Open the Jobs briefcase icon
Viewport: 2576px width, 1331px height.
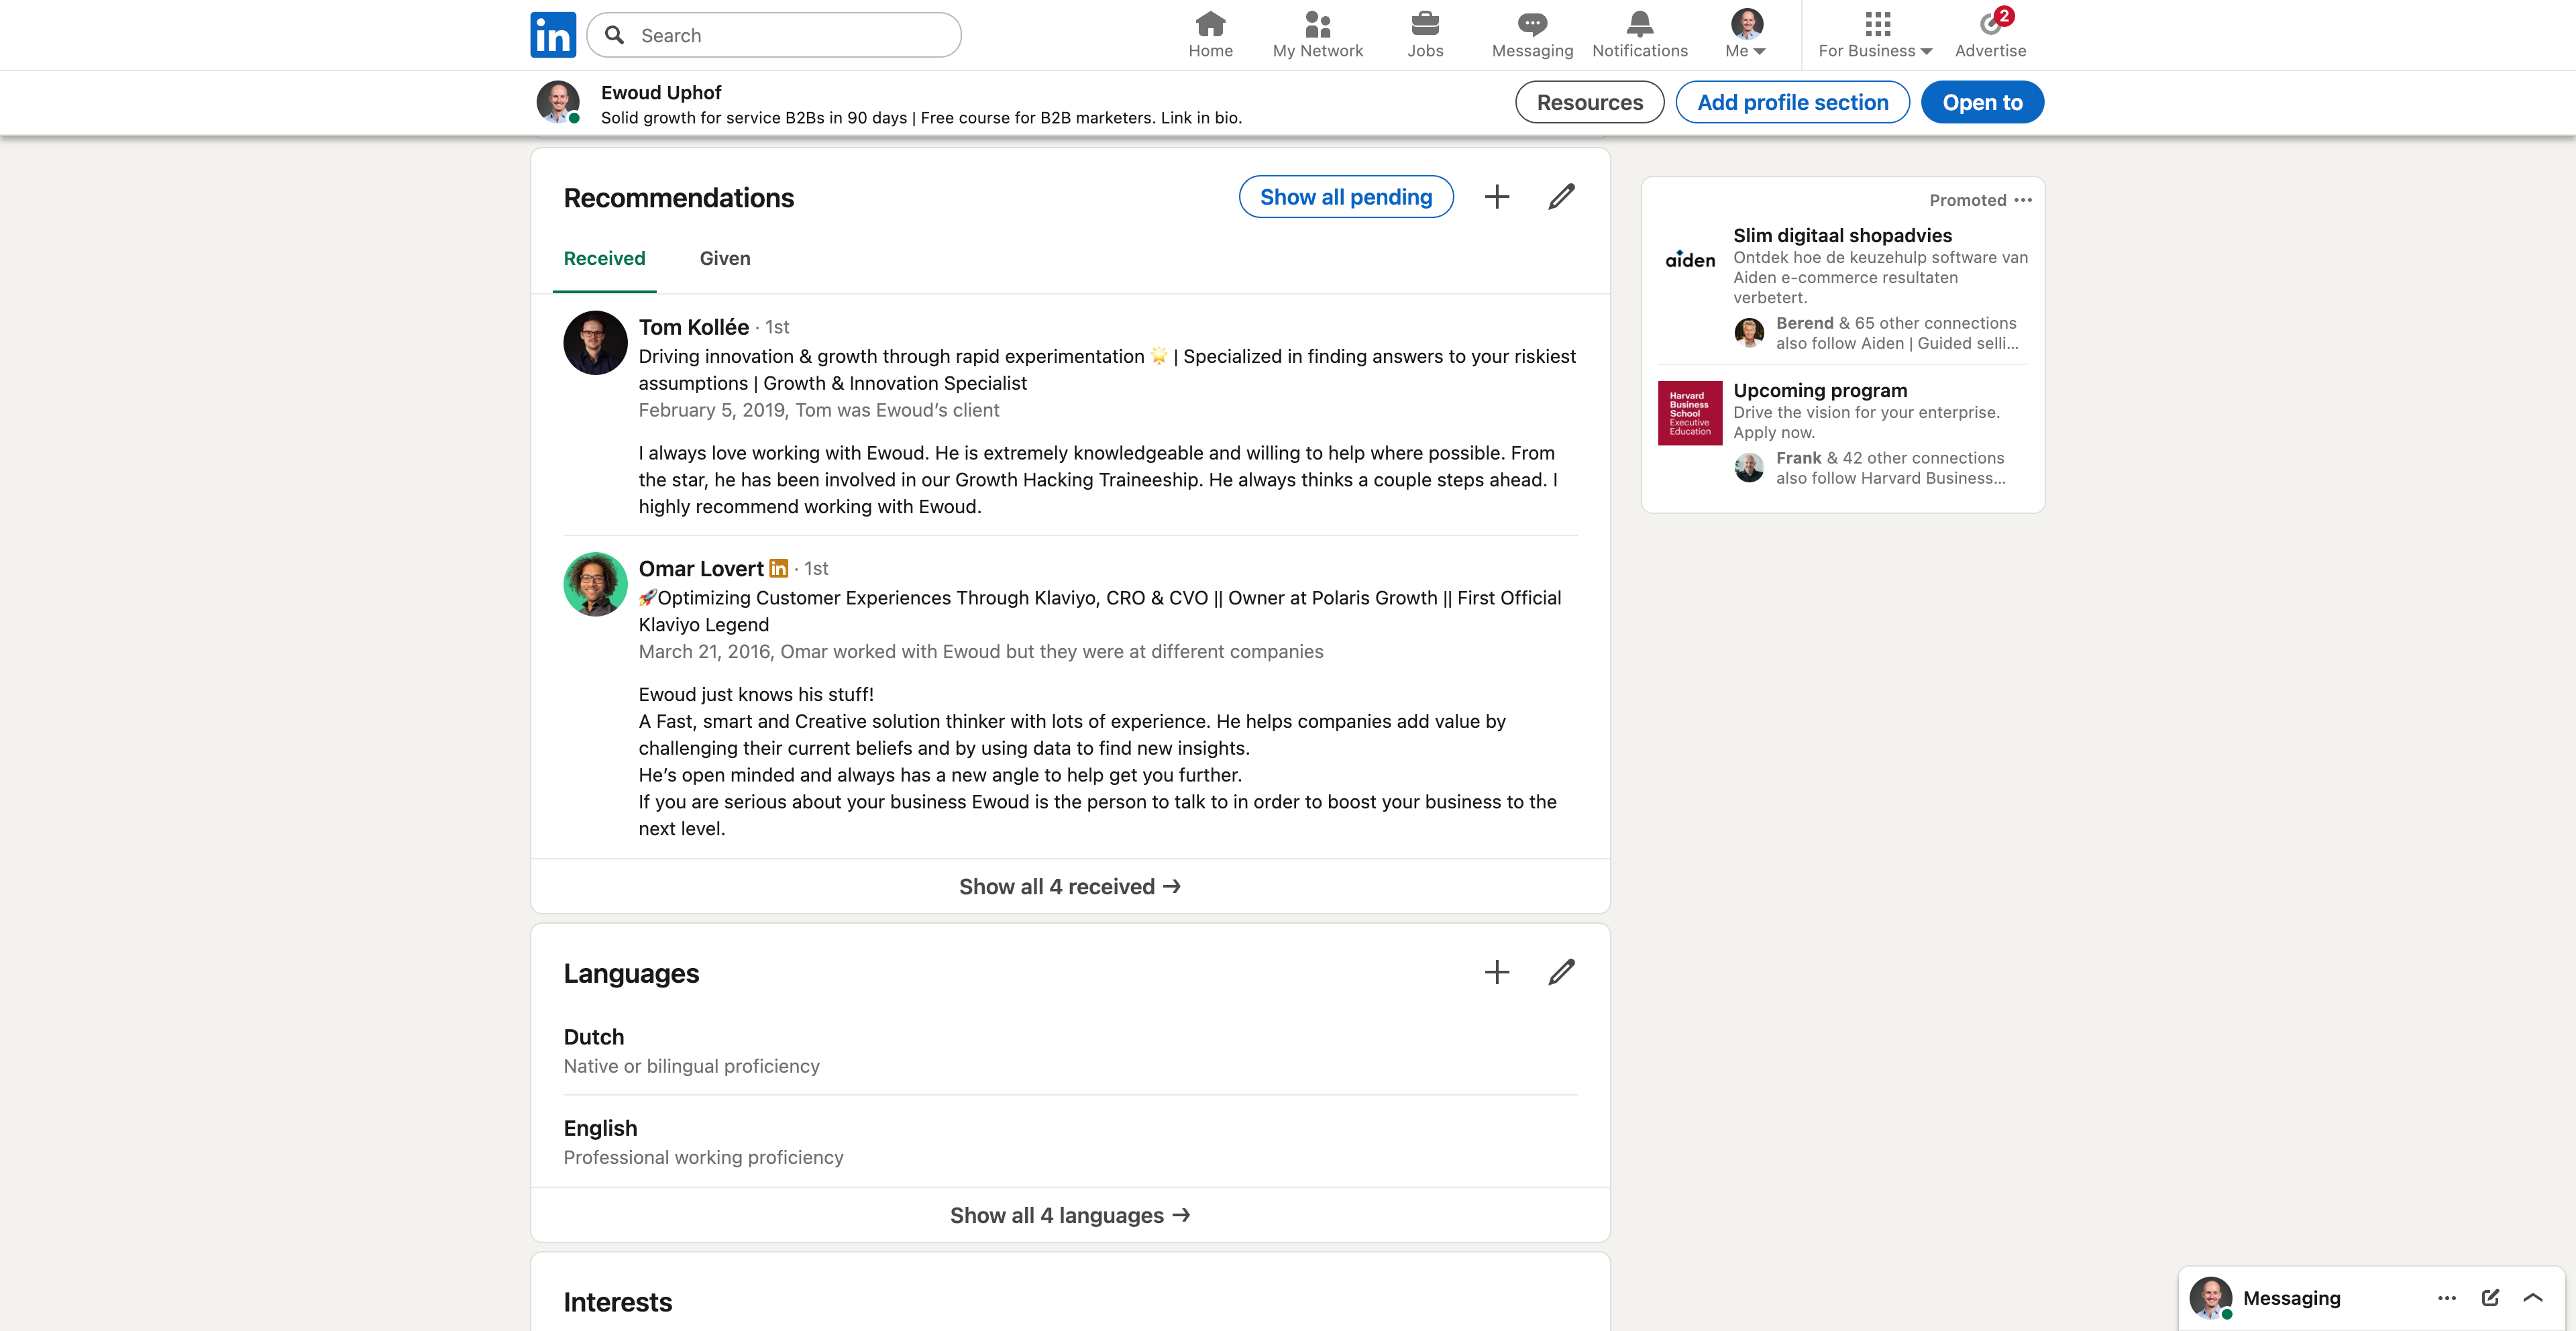[1424, 24]
